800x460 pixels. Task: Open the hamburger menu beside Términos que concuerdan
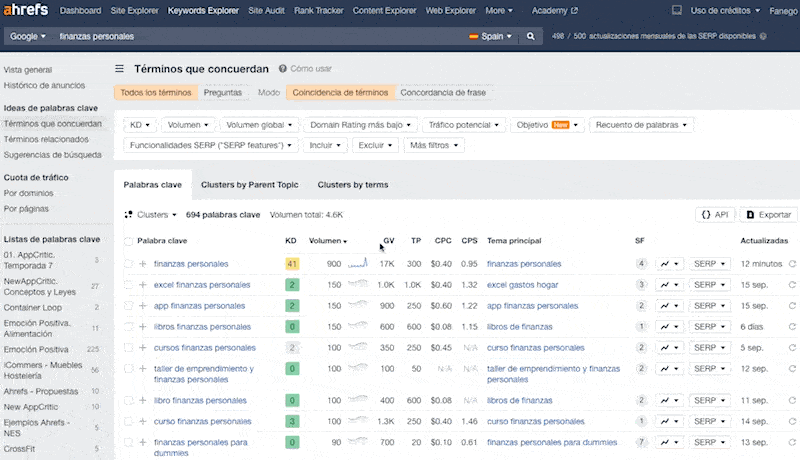point(119,68)
